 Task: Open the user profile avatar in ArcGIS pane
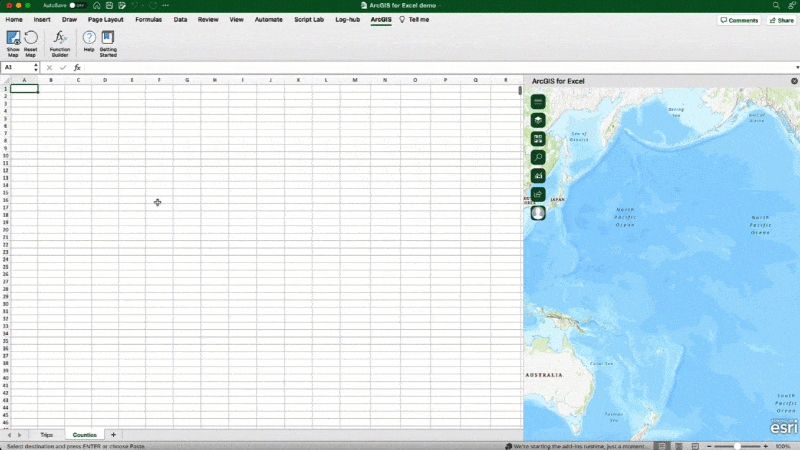(x=538, y=213)
